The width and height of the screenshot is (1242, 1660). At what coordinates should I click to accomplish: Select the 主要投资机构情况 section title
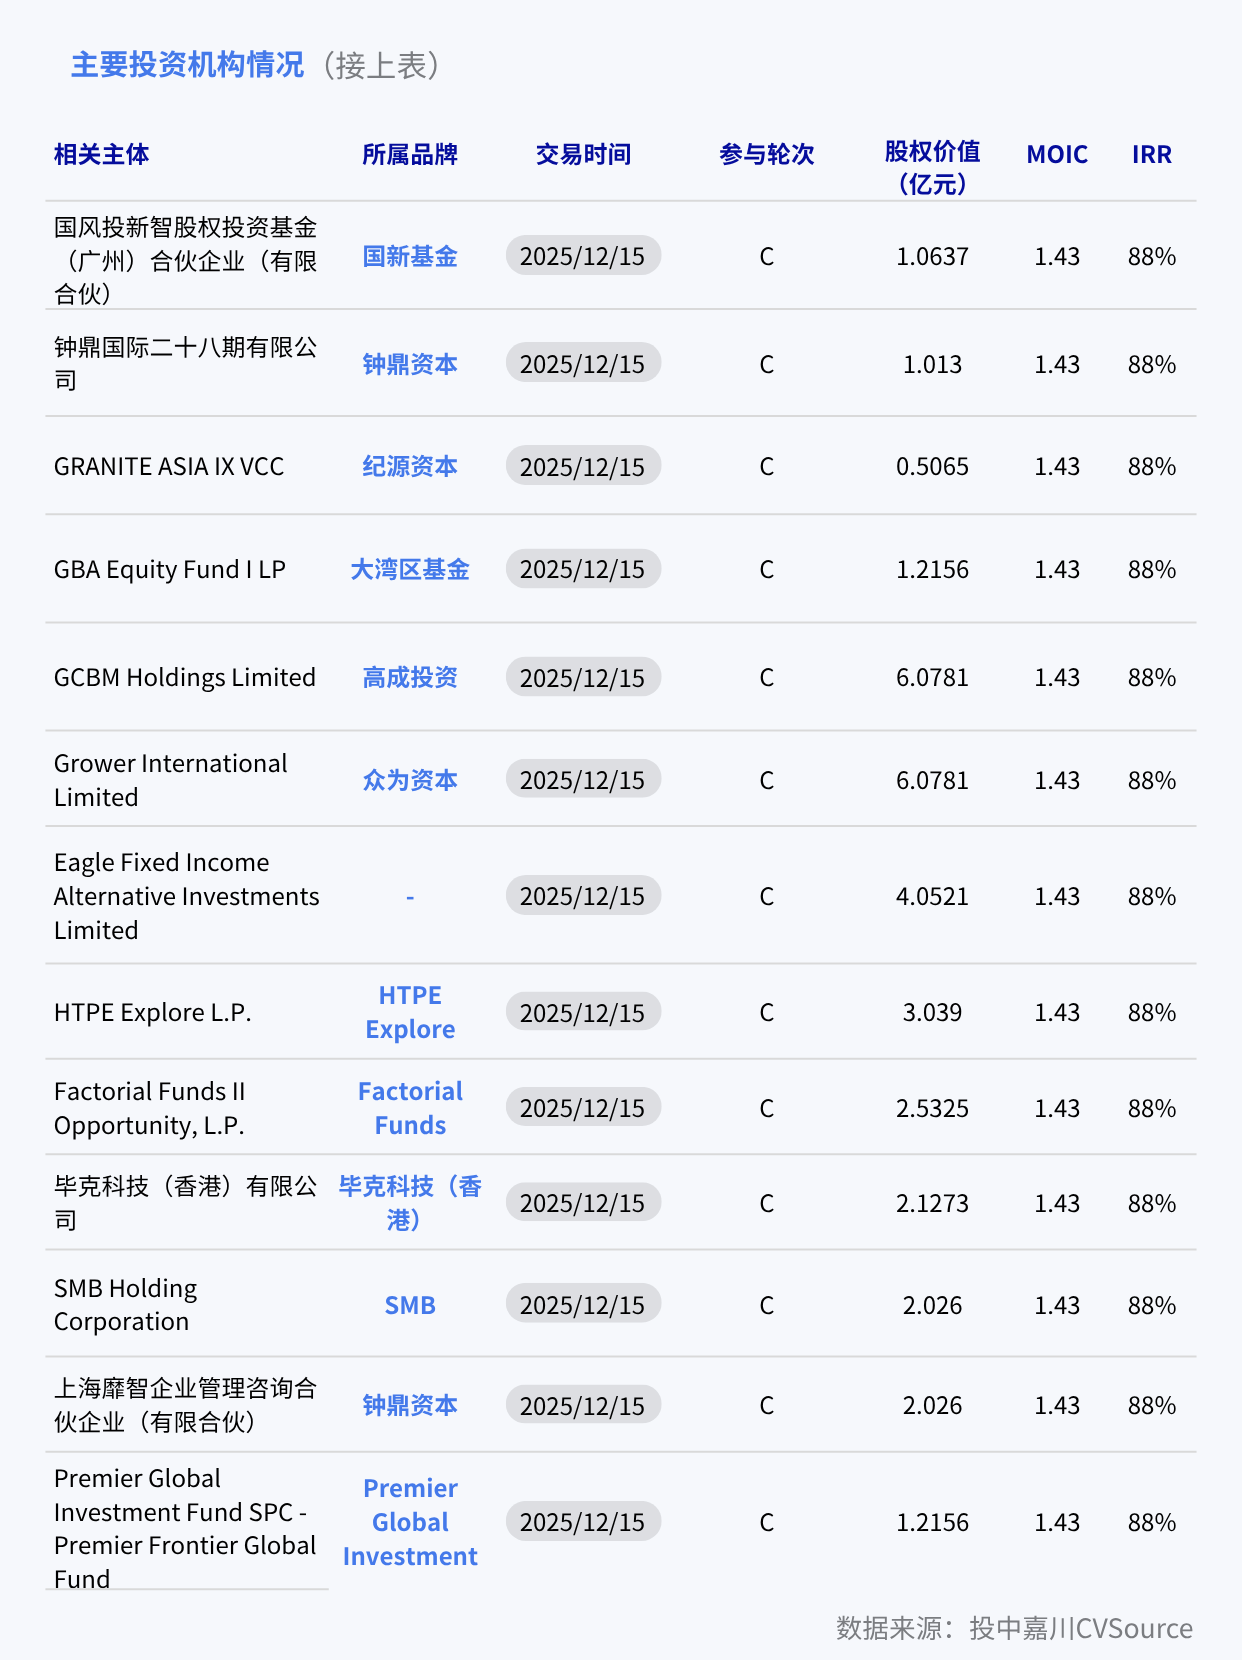coord(187,66)
